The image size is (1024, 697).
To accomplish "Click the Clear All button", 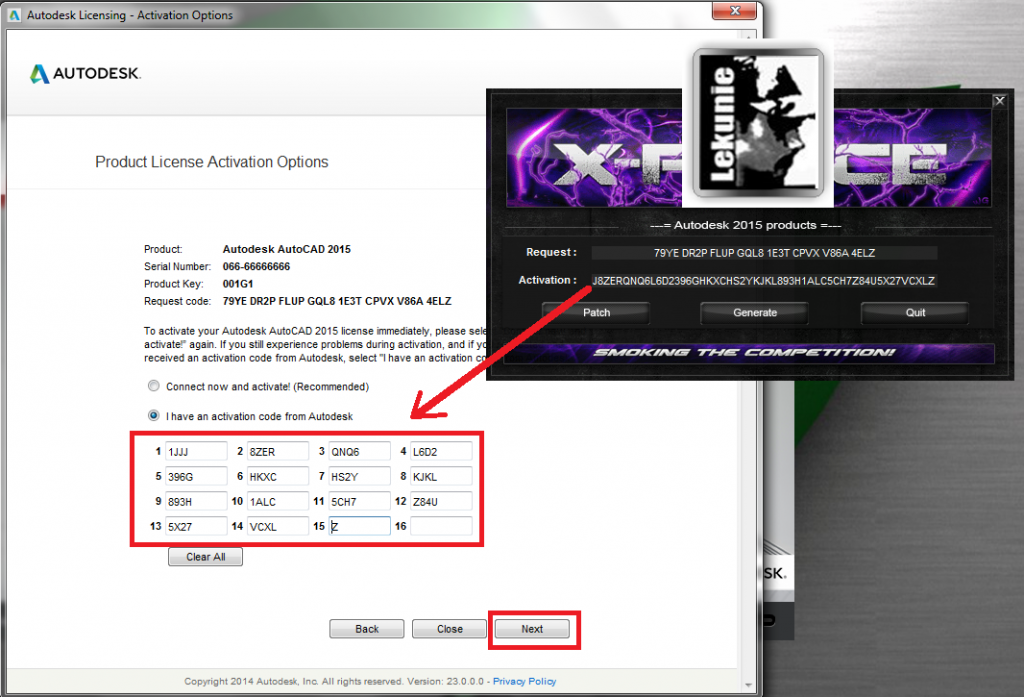I will (205, 557).
